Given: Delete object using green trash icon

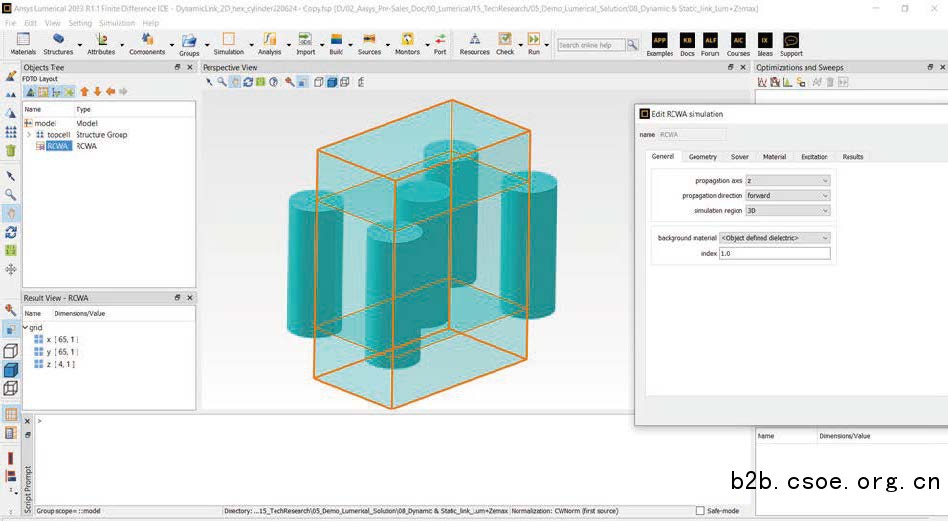Looking at the screenshot, I should (11, 150).
